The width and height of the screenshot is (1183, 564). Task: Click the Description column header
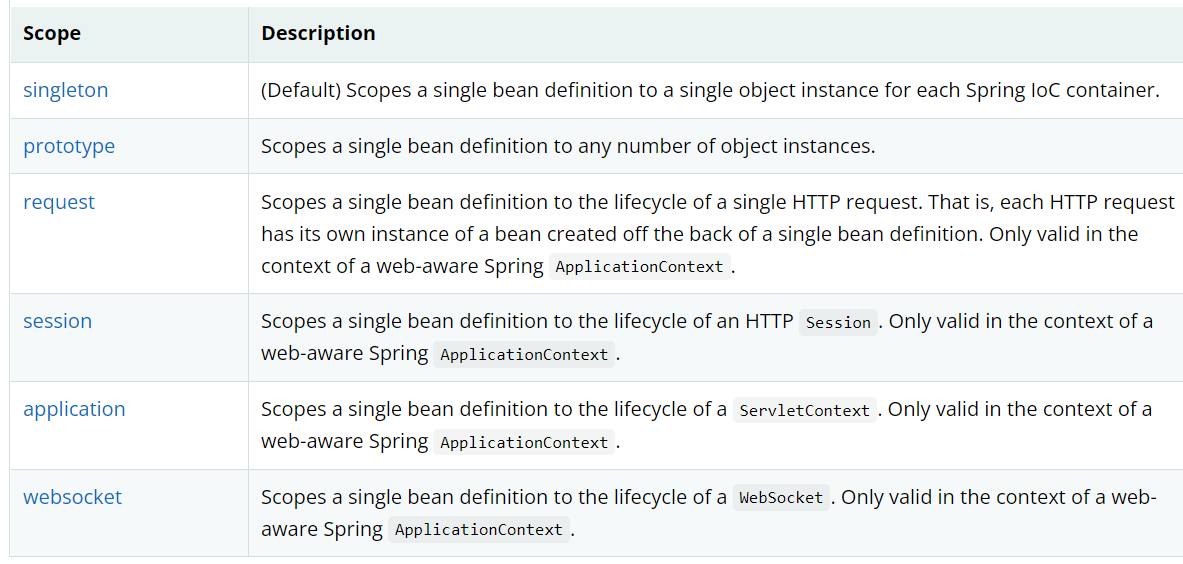coord(318,34)
